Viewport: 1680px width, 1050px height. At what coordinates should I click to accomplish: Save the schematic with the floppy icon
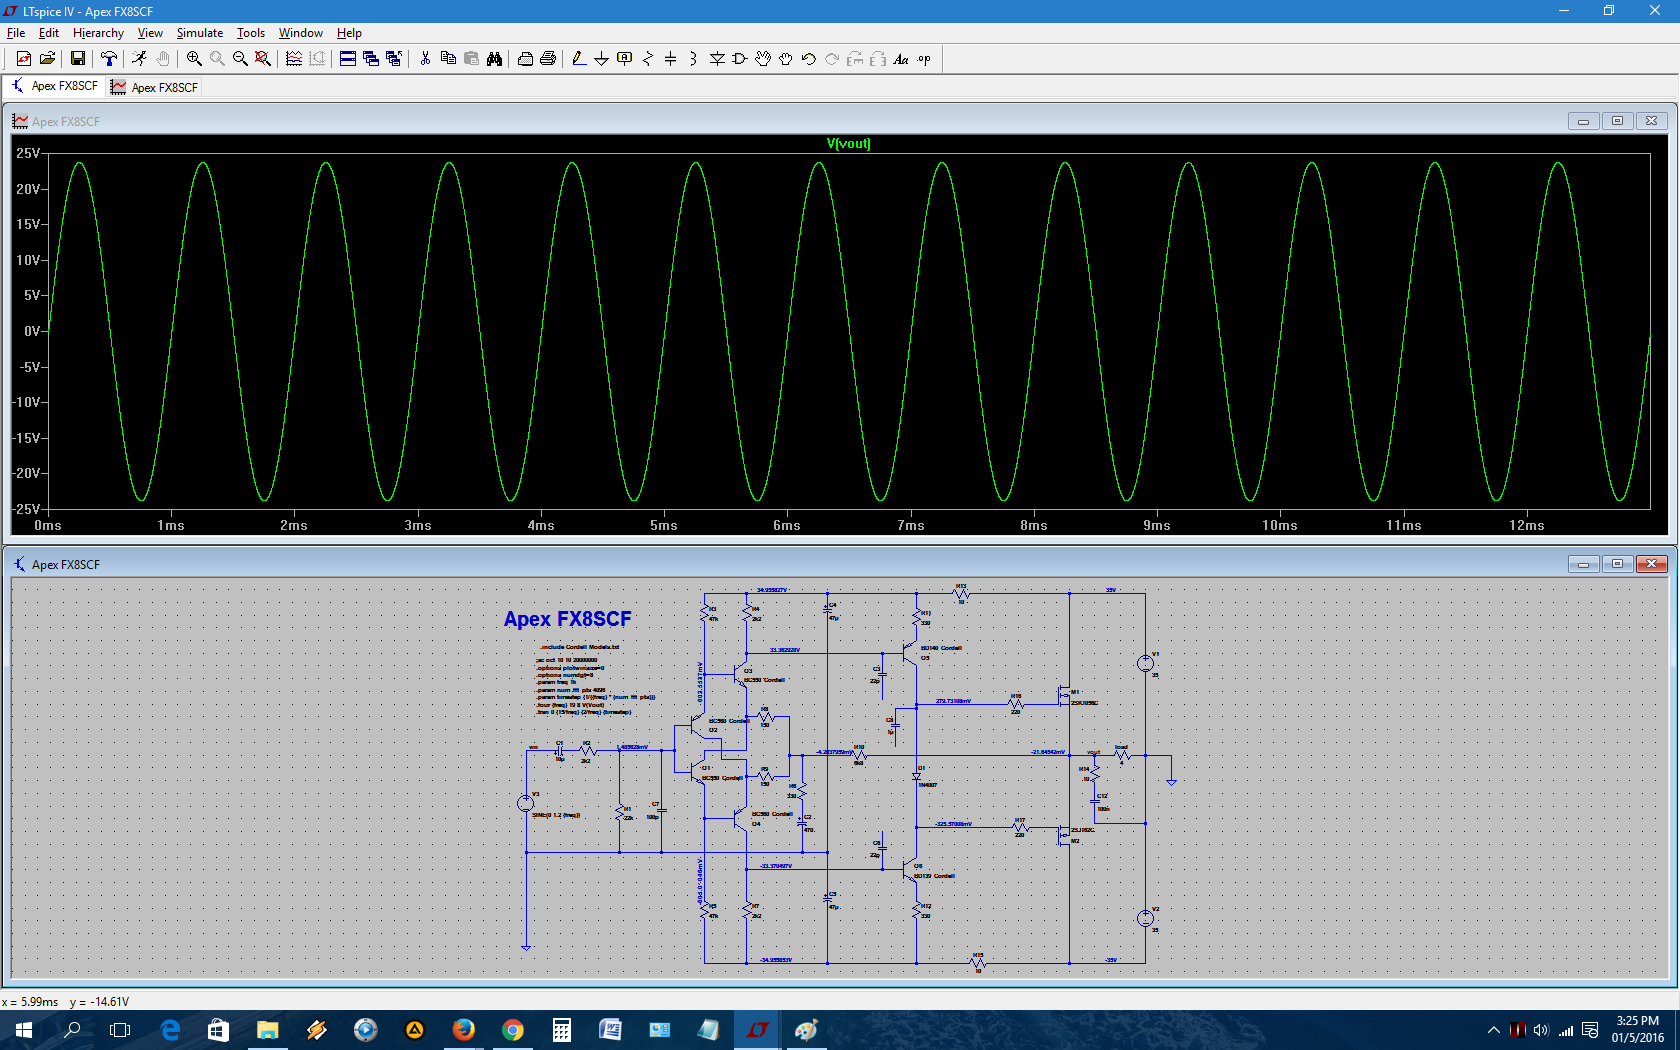78,59
